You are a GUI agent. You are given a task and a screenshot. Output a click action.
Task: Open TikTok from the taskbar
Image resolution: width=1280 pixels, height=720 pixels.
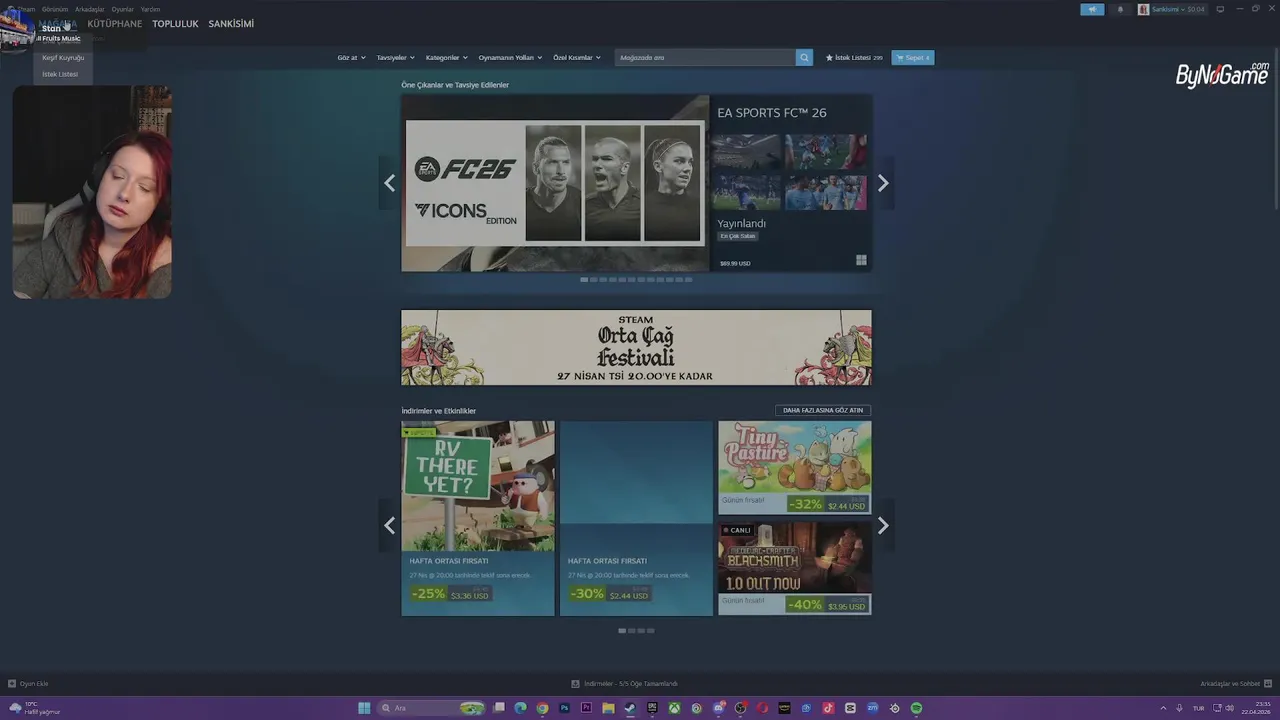point(828,708)
